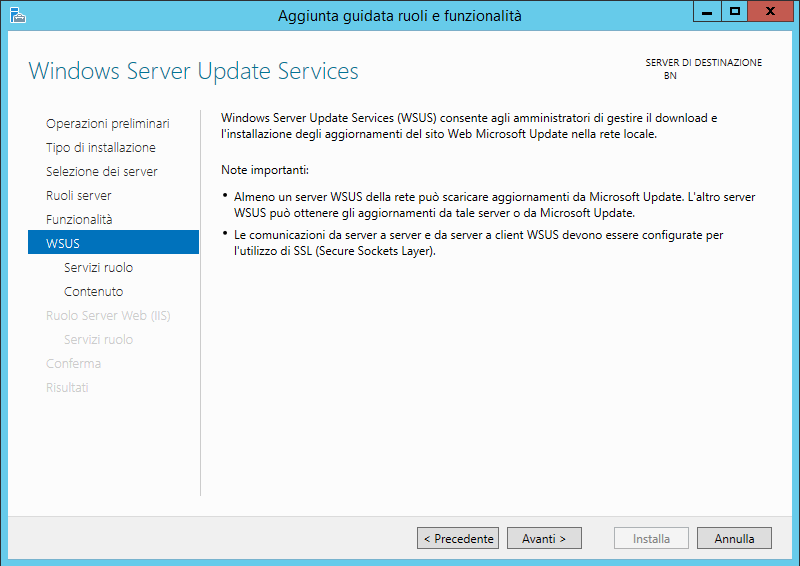800x566 pixels.
Task: Go back with the Precedente button
Action: (x=458, y=538)
